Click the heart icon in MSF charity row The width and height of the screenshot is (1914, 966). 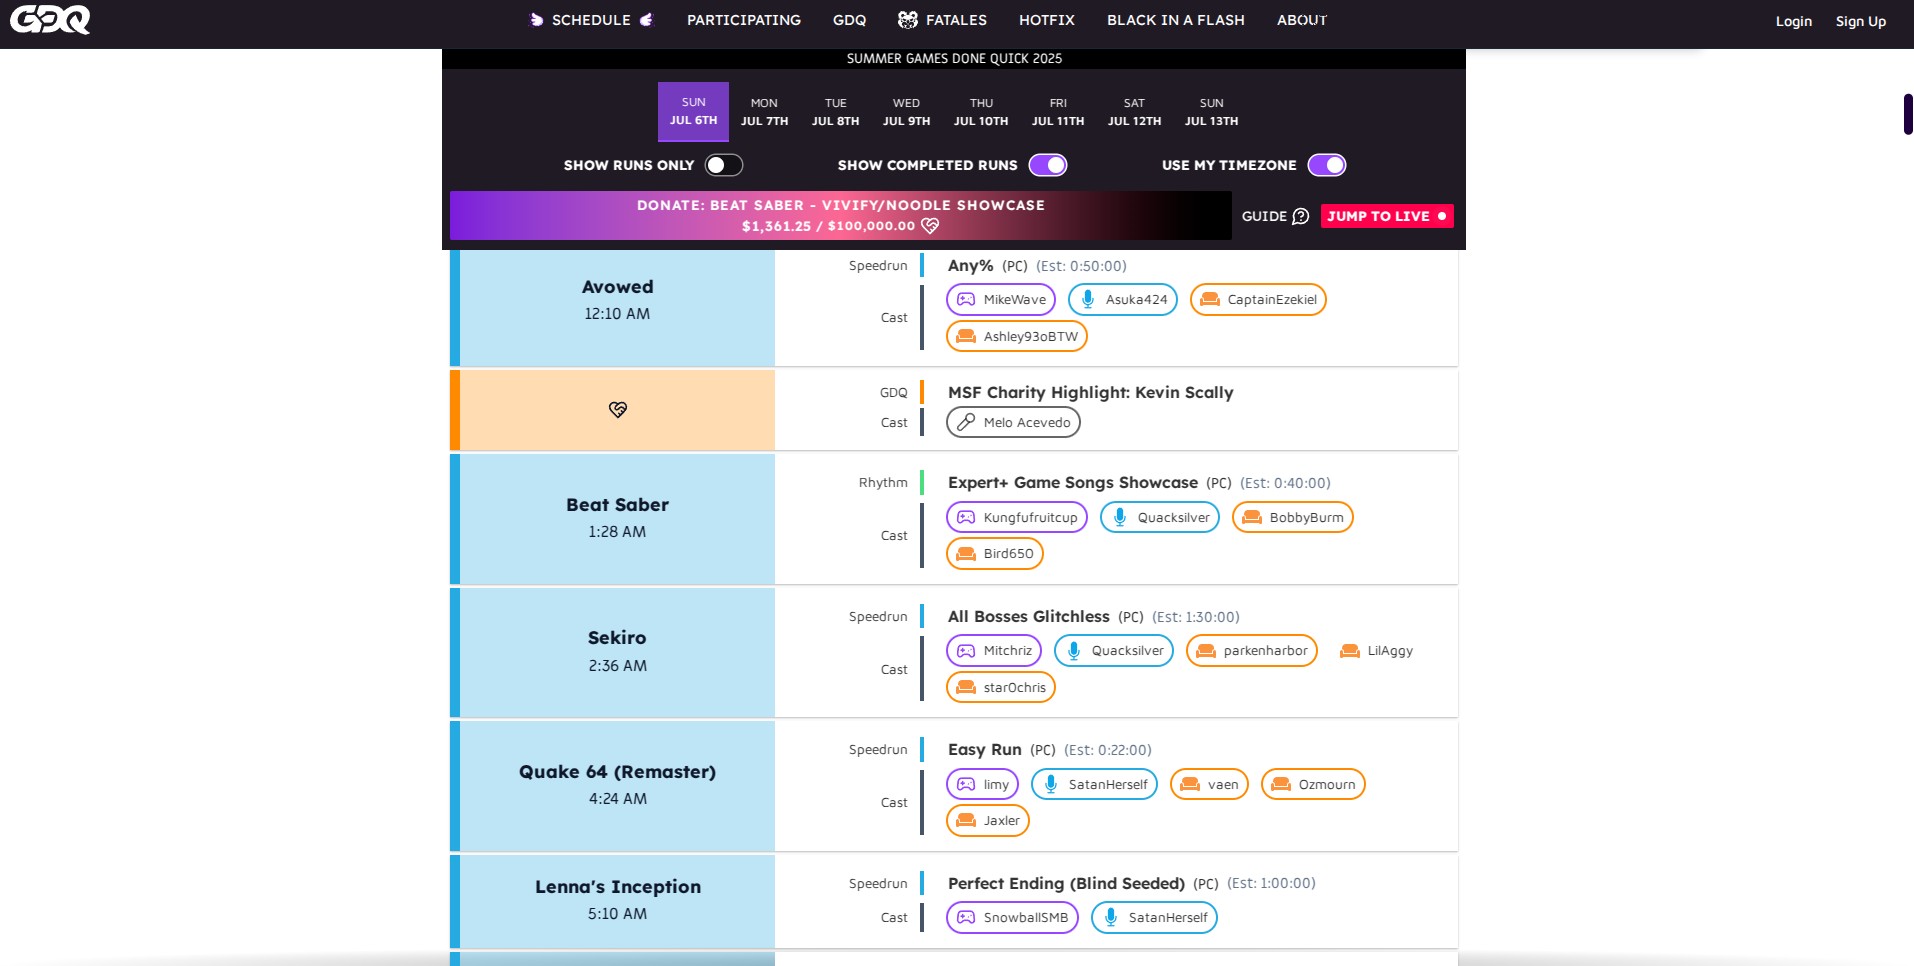(618, 410)
